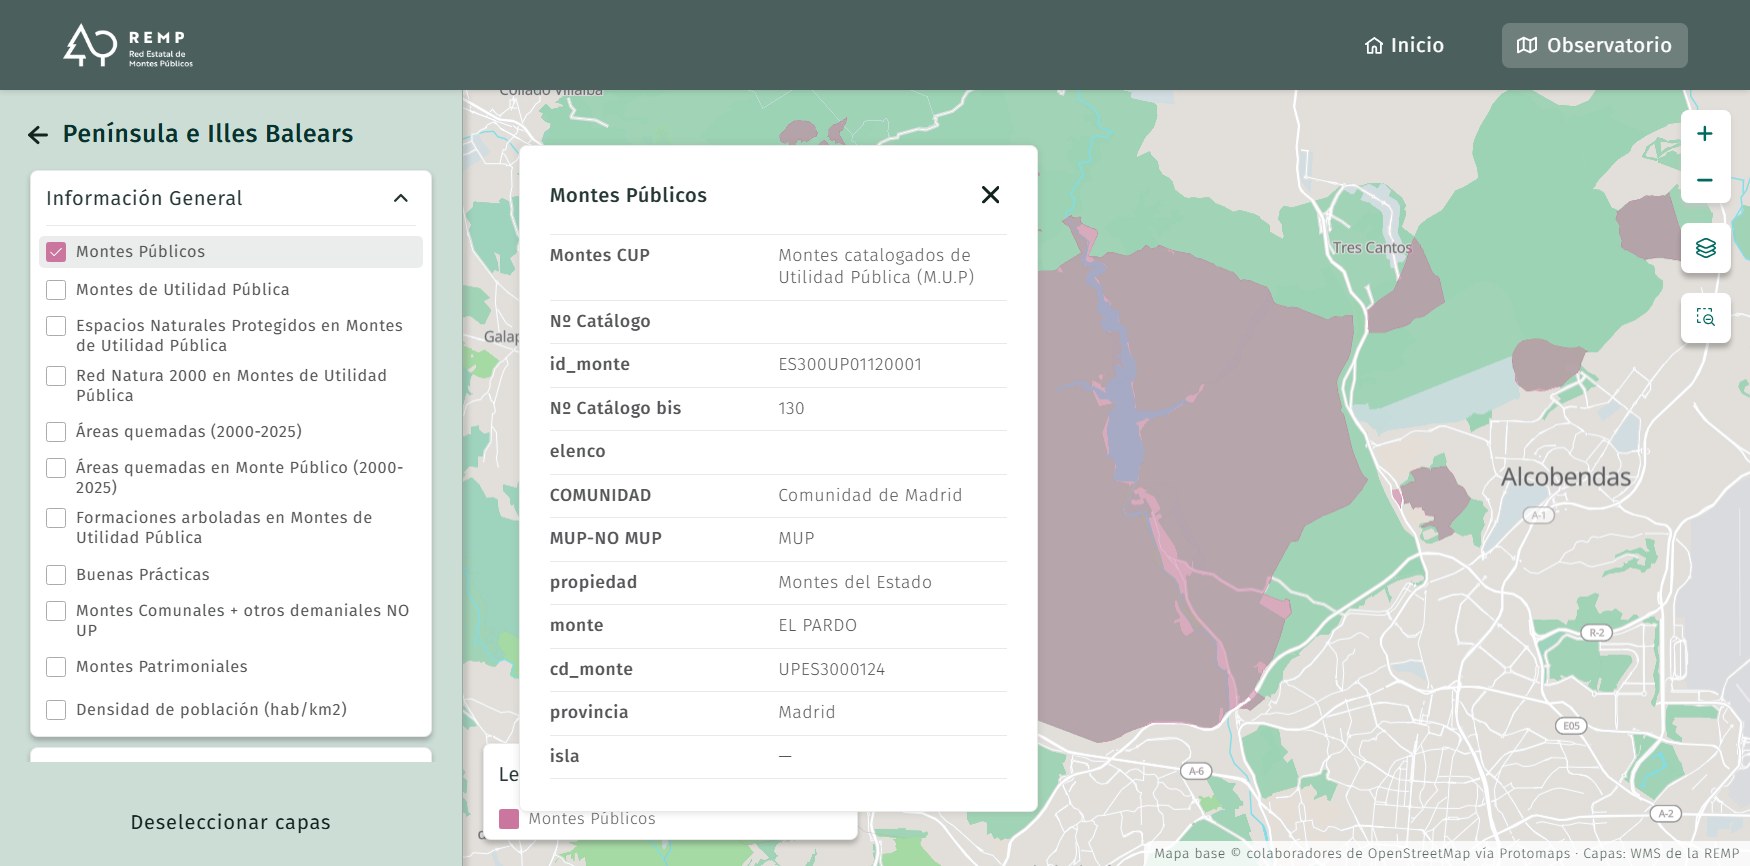Enable Densidad de población layer
Screen dimensions: 1750x866
pyautogui.click(x=56, y=710)
